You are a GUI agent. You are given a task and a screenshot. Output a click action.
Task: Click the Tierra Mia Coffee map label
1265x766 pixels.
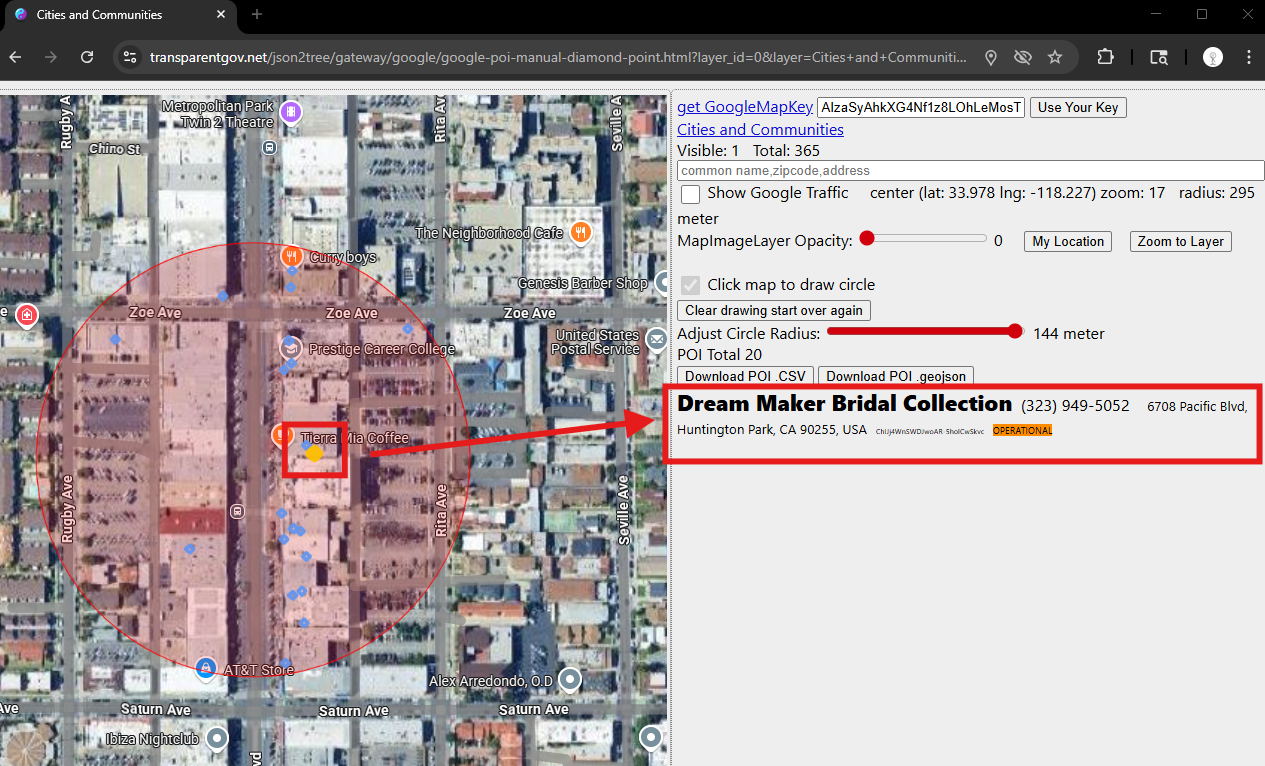coord(355,438)
